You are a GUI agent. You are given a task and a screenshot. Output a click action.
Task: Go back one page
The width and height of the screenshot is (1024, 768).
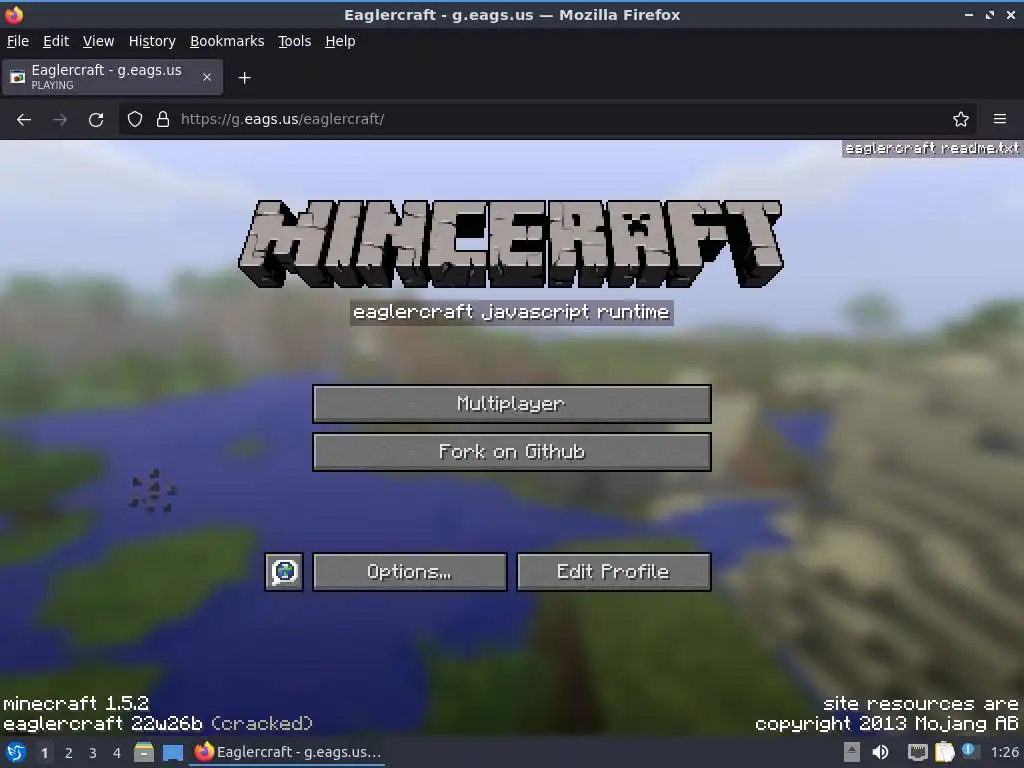[24, 120]
